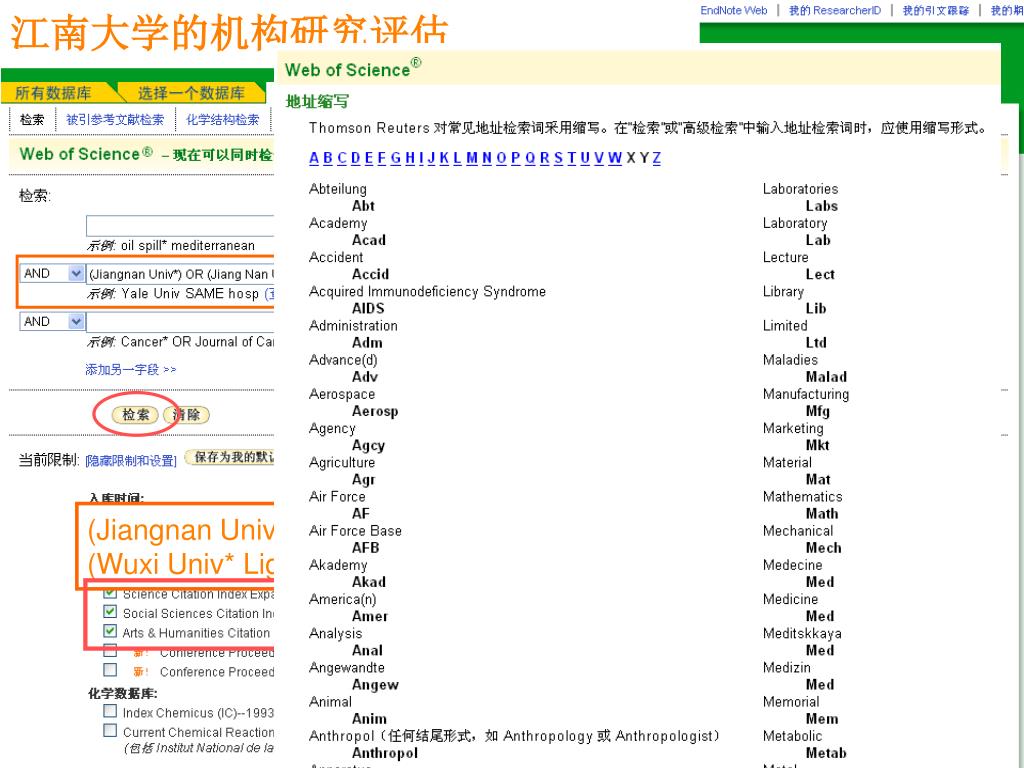Open the 我的 ResearcherID link
Image resolution: width=1024 pixels, height=768 pixels.
click(x=835, y=10)
